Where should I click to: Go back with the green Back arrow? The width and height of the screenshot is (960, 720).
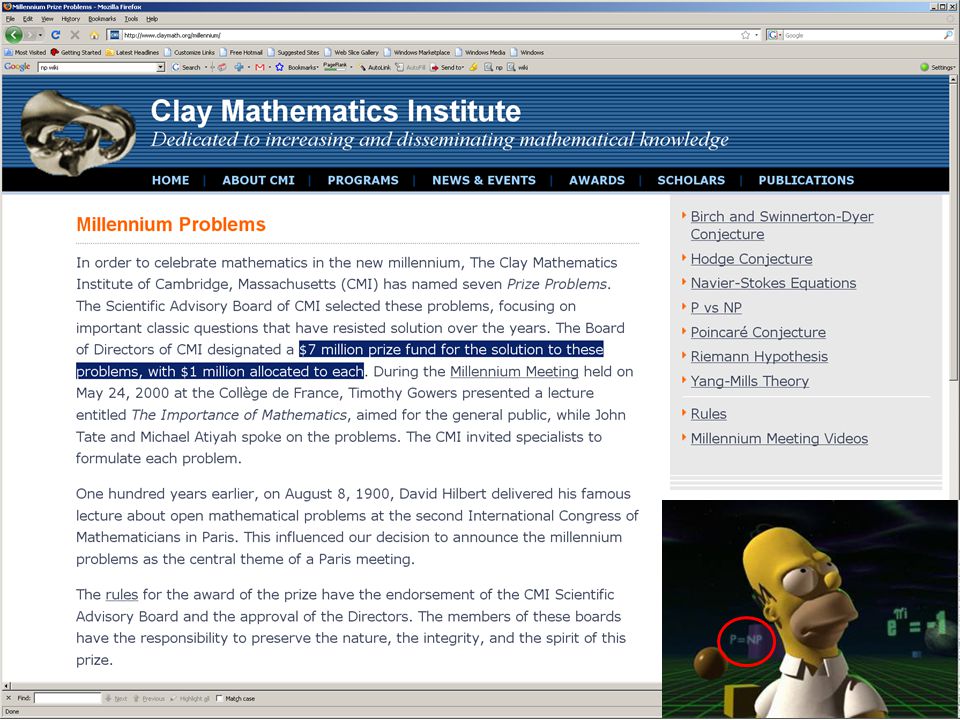pos(13,35)
